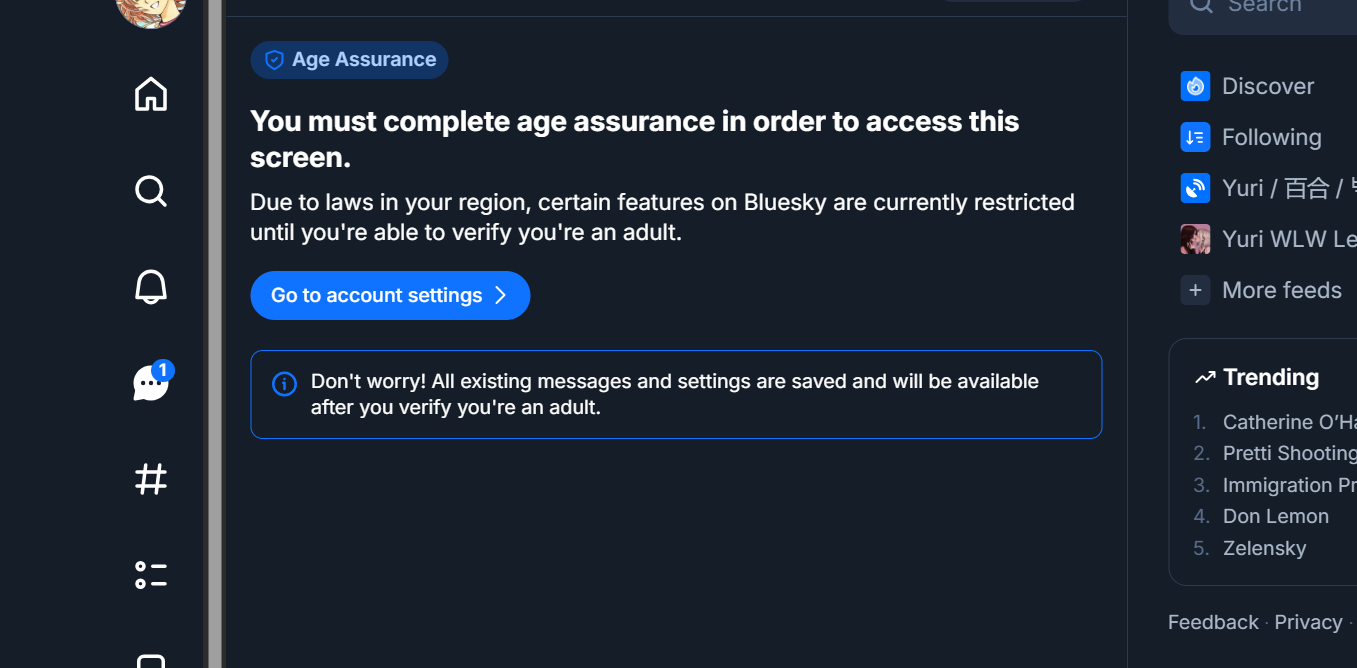Screen dimensions: 1357x668
Task: Click the Age Assurance badge
Action: click(x=350, y=60)
